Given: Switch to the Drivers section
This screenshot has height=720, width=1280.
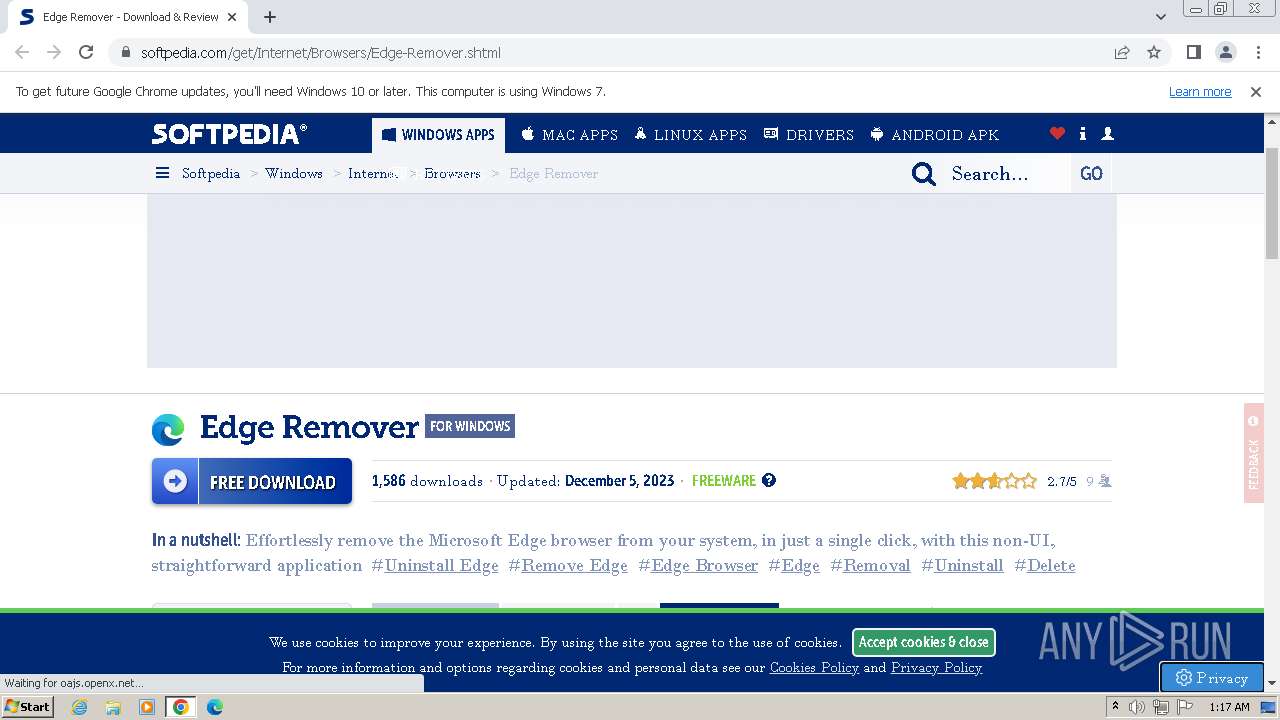Looking at the screenshot, I should click(809, 134).
